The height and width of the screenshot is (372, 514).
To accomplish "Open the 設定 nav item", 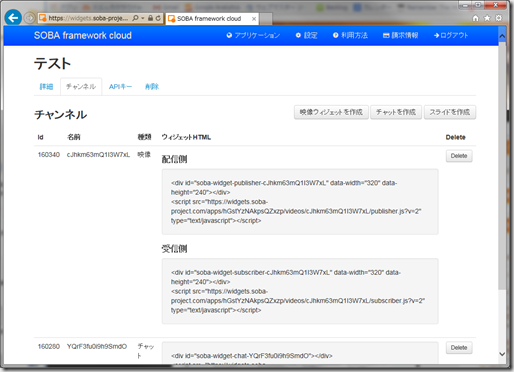I will coord(306,35).
